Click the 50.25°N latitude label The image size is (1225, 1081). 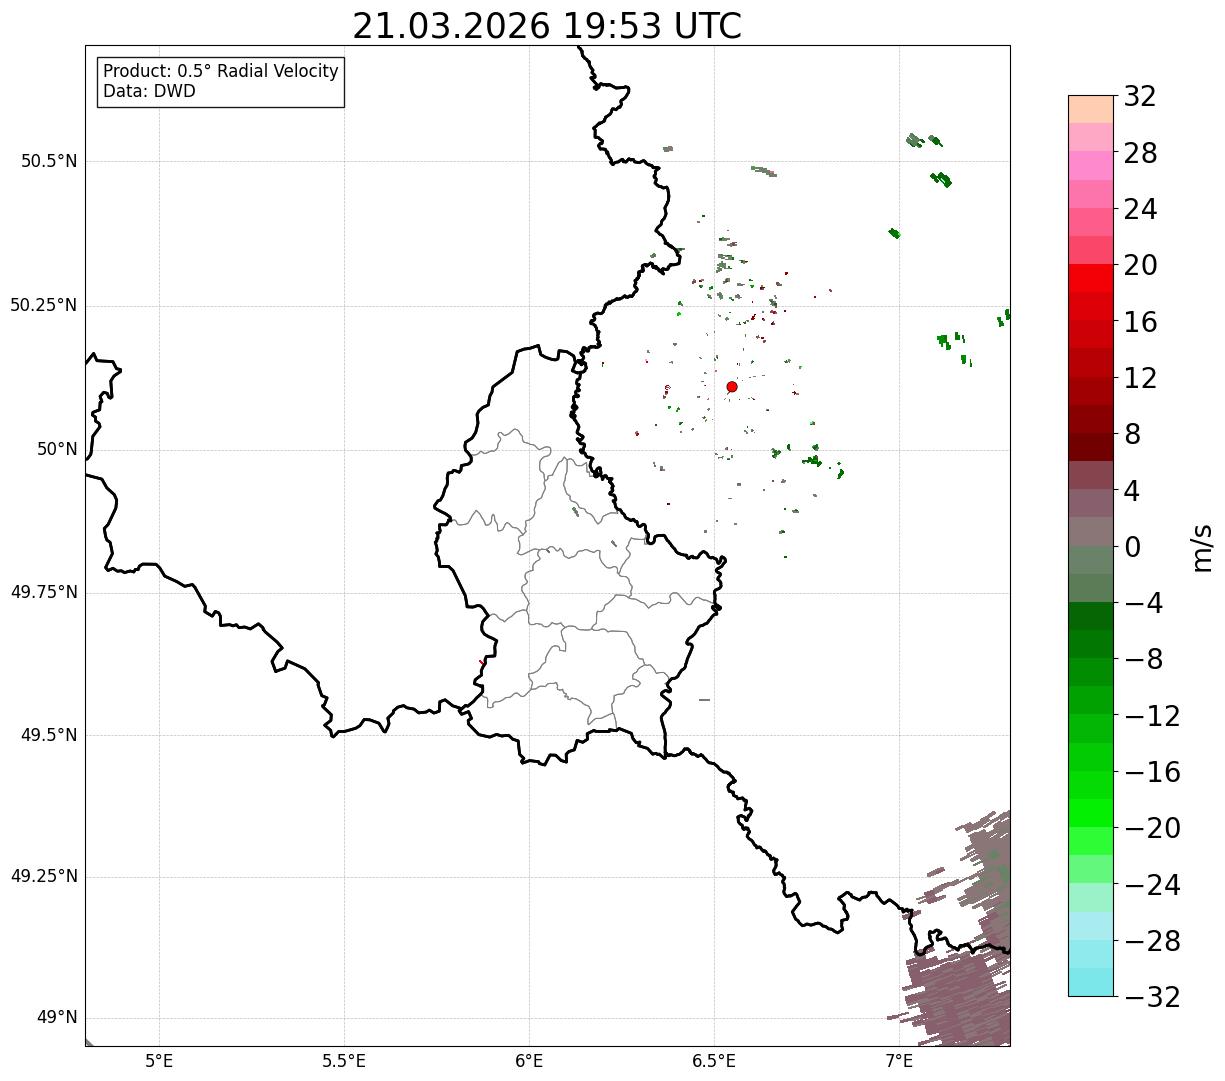44,305
